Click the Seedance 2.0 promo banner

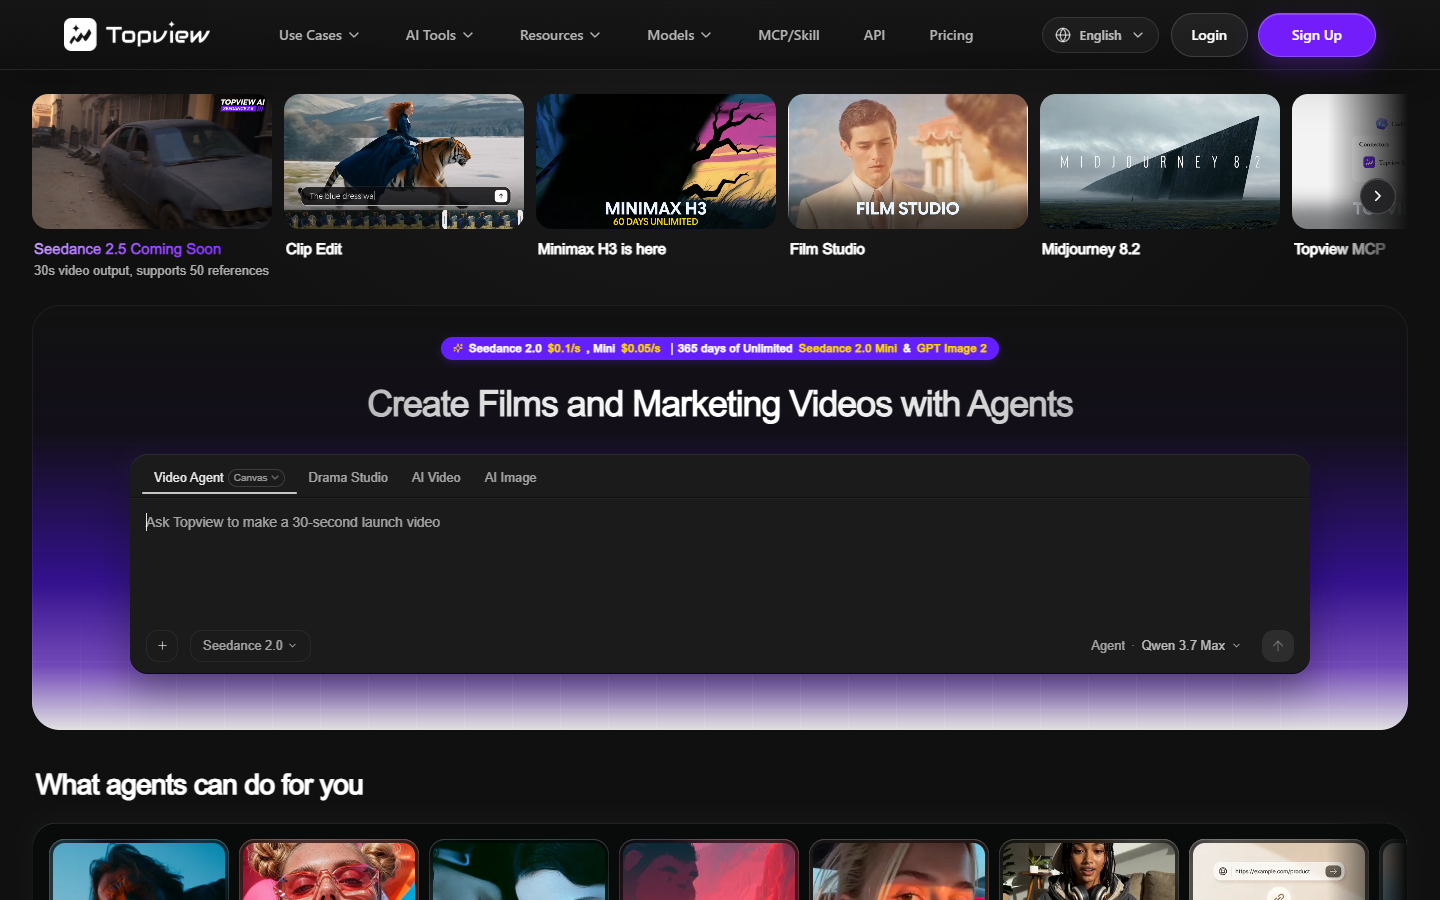point(720,348)
